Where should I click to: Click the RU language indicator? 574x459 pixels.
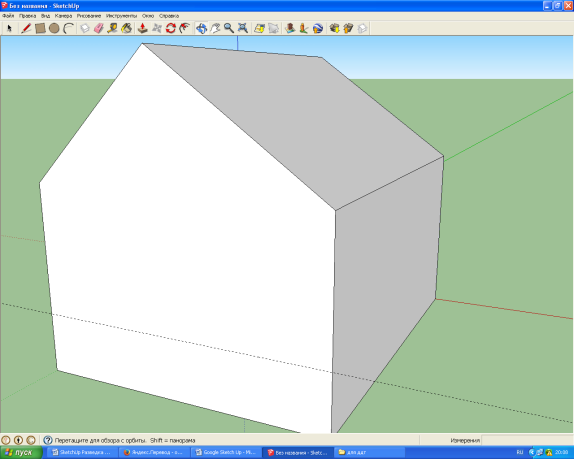(520, 453)
